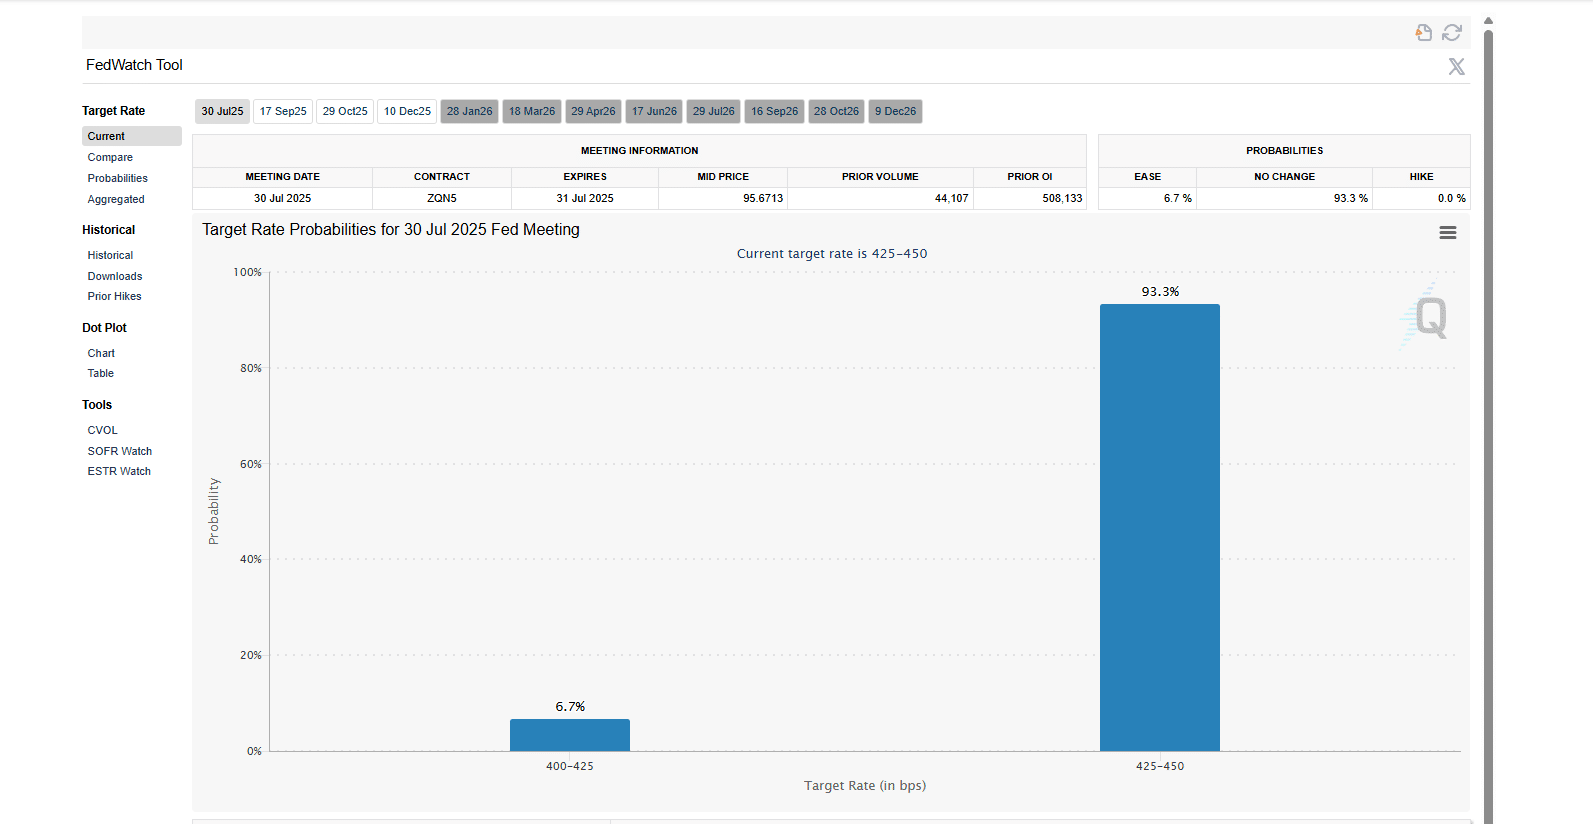
Task: Click the 6.7 % ease probability cell
Action: click(1148, 198)
